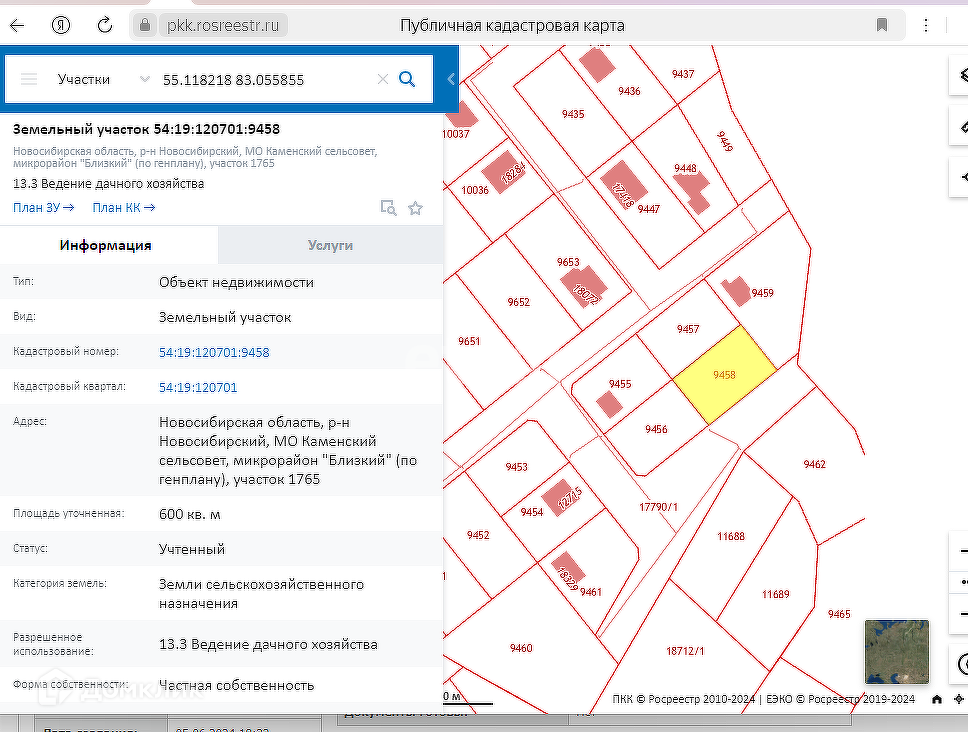Switch basemap via satellite thumbnail
Viewport: 968px width, 732px height.
(896, 652)
